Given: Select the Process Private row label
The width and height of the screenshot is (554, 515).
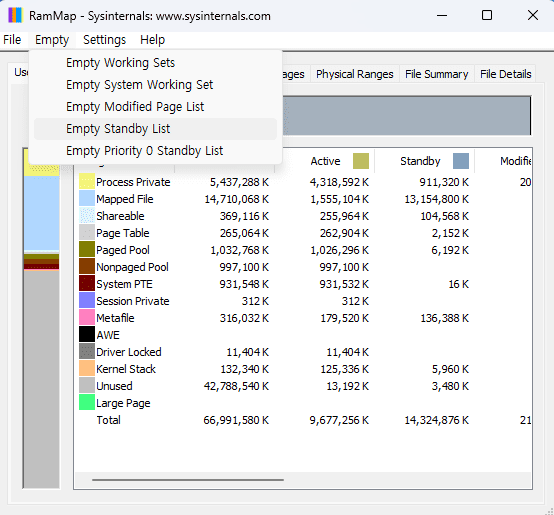Looking at the screenshot, I should point(133,182).
